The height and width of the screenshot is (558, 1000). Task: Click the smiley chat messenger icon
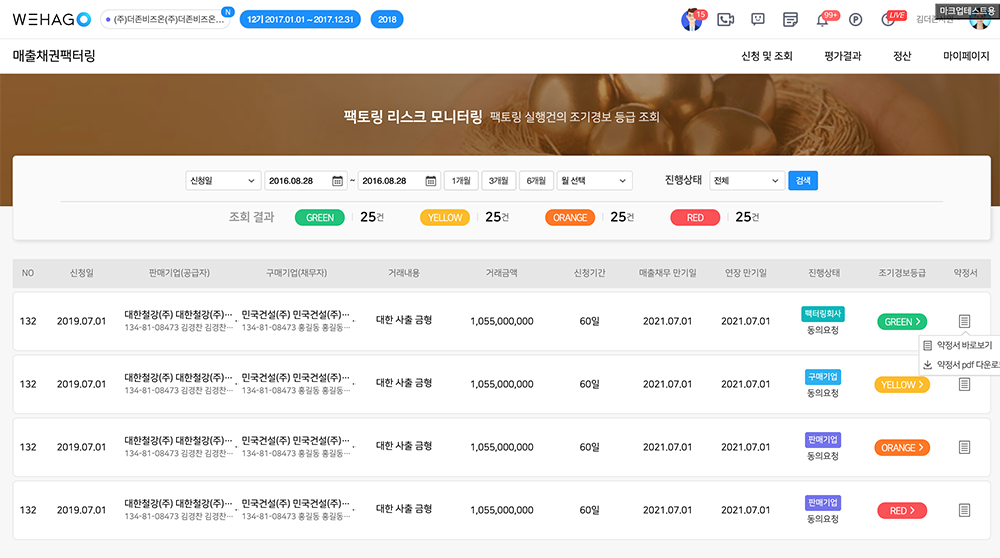tap(758, 19)
